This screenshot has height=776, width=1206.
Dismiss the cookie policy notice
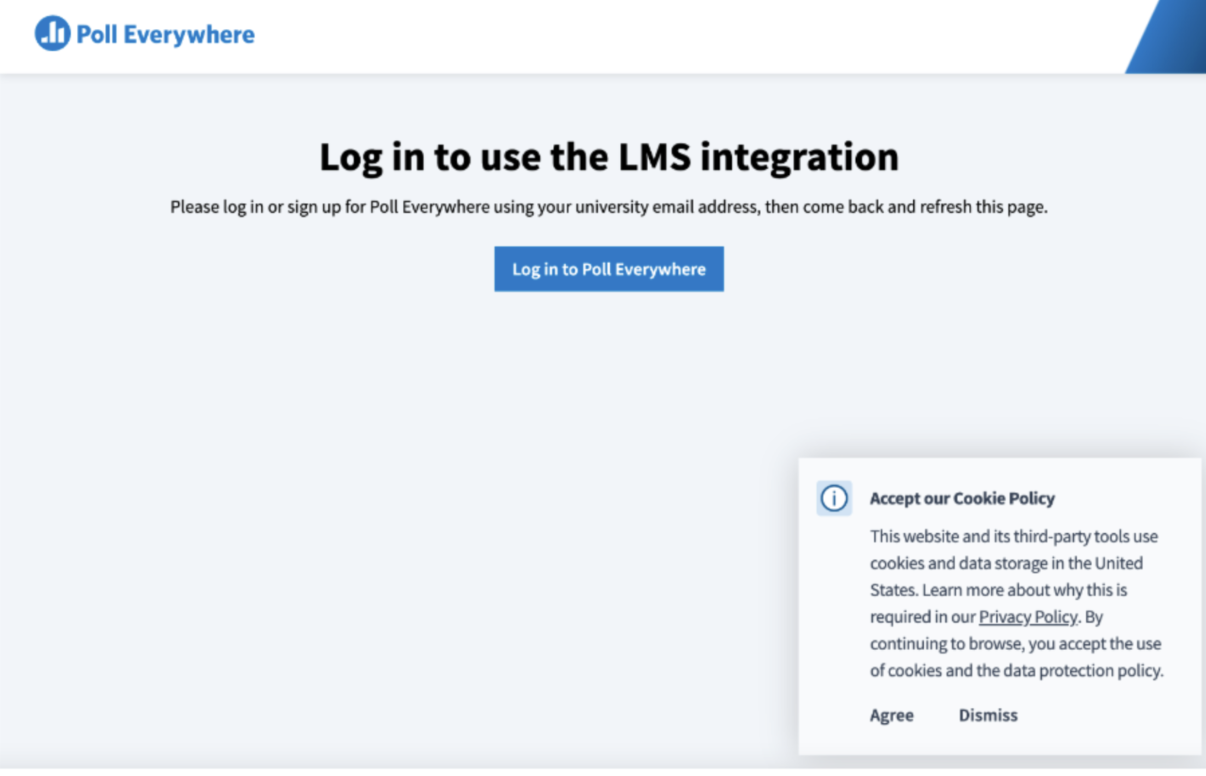988,715
